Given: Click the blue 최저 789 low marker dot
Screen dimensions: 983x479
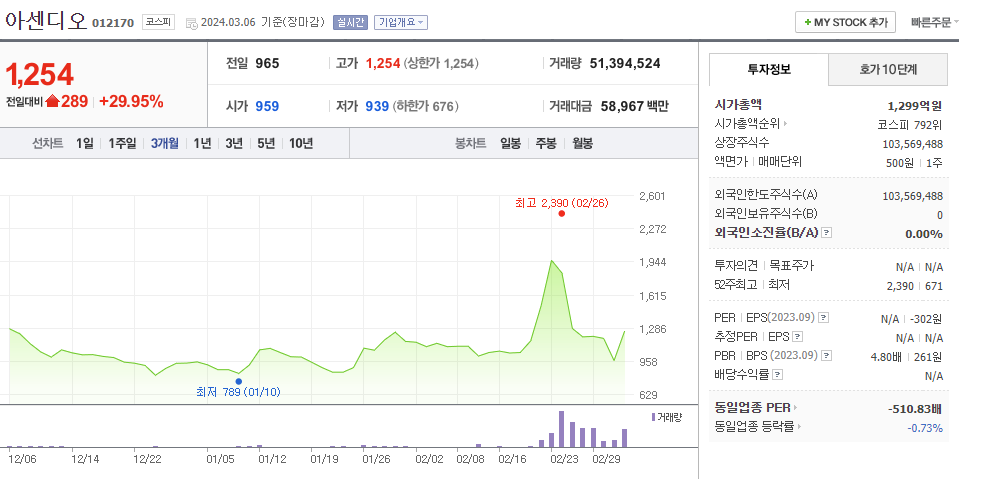Looking at the screenshot, I should pos(238,381).
